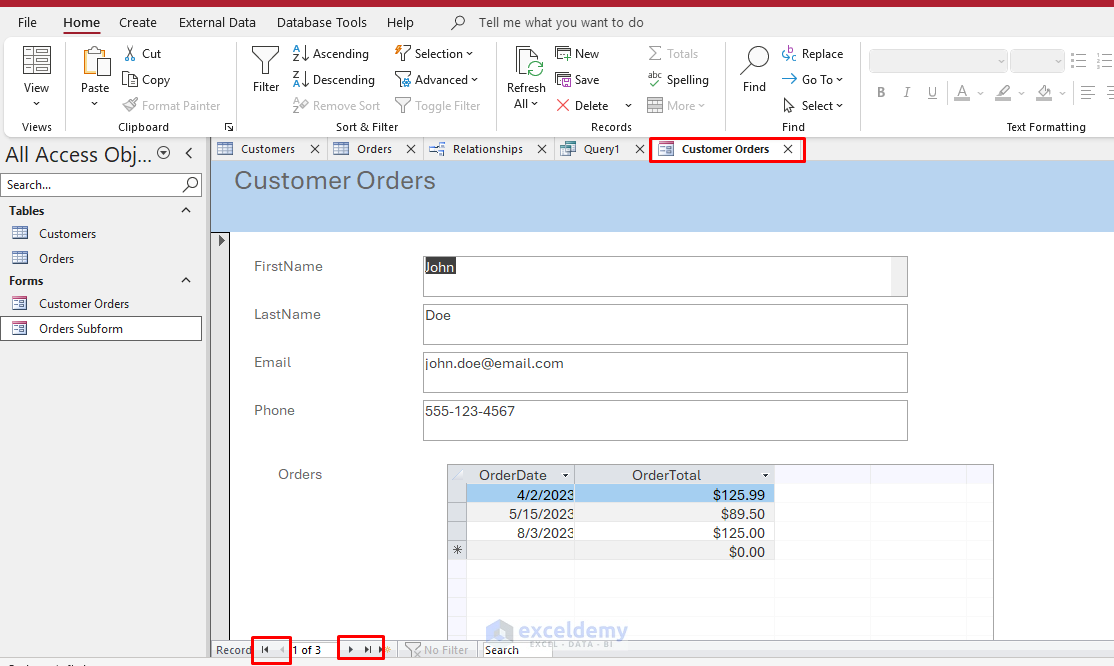Click the navigation pane Search field

pyautogui.click(x=91, y=185)
